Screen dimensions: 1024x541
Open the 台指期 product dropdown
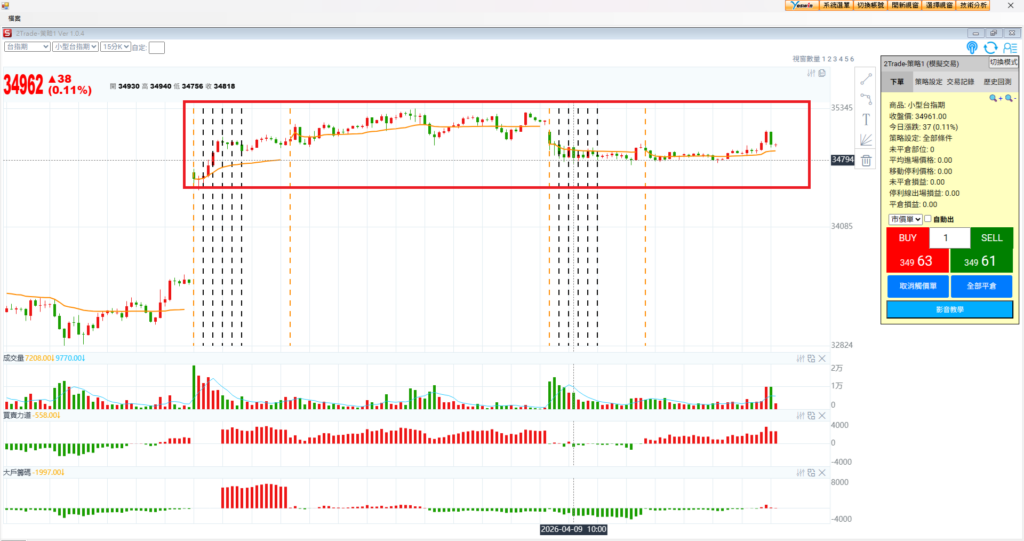27,46
